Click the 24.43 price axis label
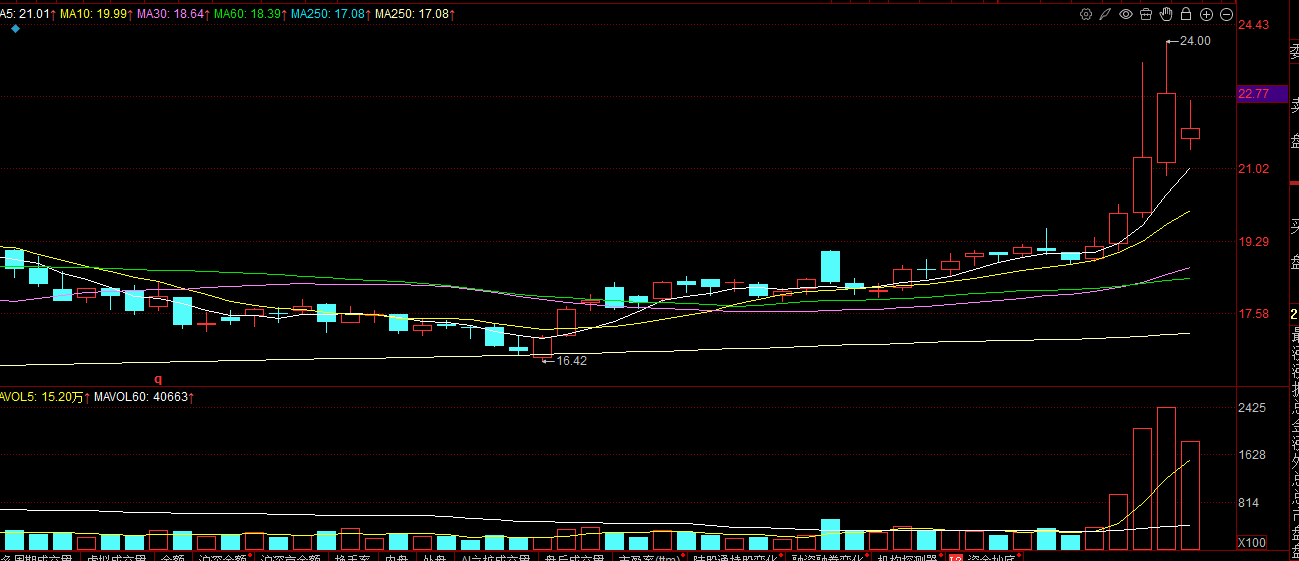This screenshot has height=561, width=1299. point(1253,25)
